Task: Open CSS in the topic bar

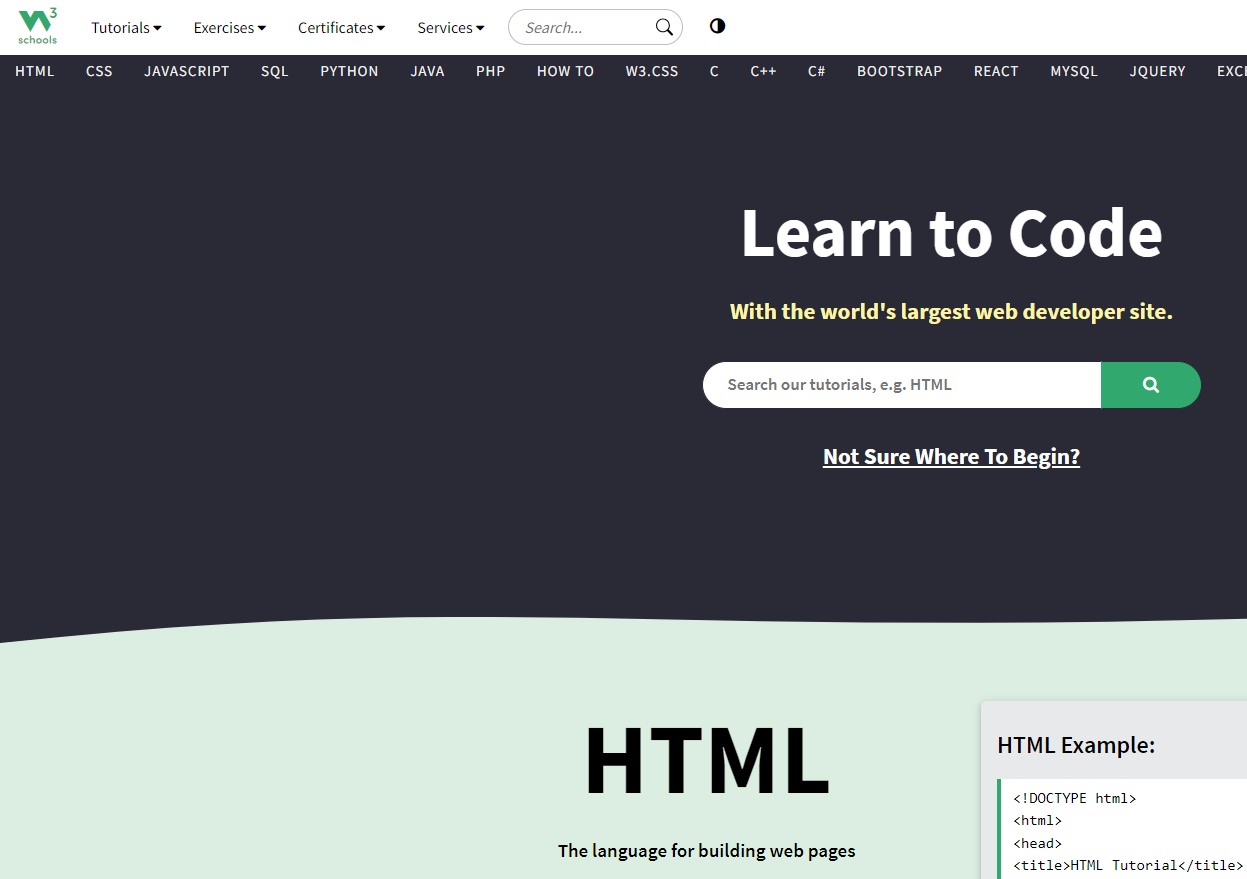Action: [x=99, y=71]
